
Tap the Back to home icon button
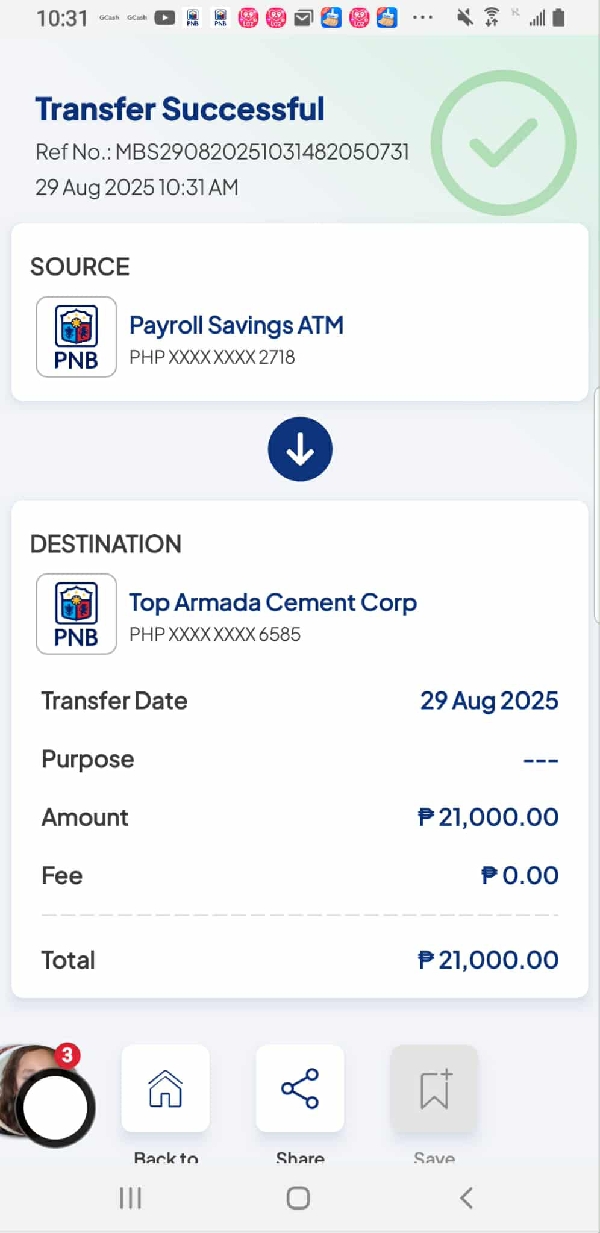[165, 1088]
